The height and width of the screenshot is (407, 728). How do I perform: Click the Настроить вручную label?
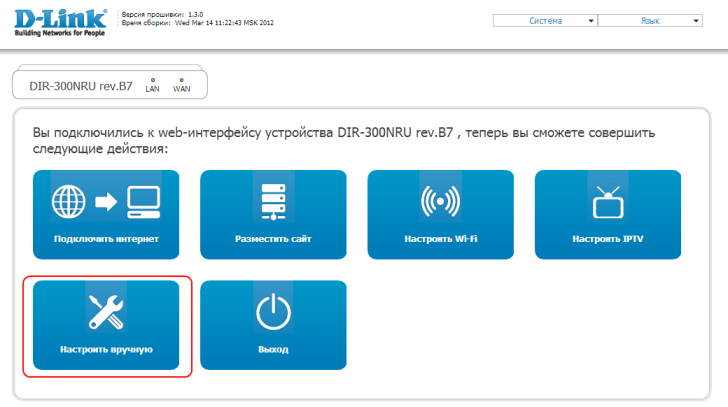tap(106, 350)
